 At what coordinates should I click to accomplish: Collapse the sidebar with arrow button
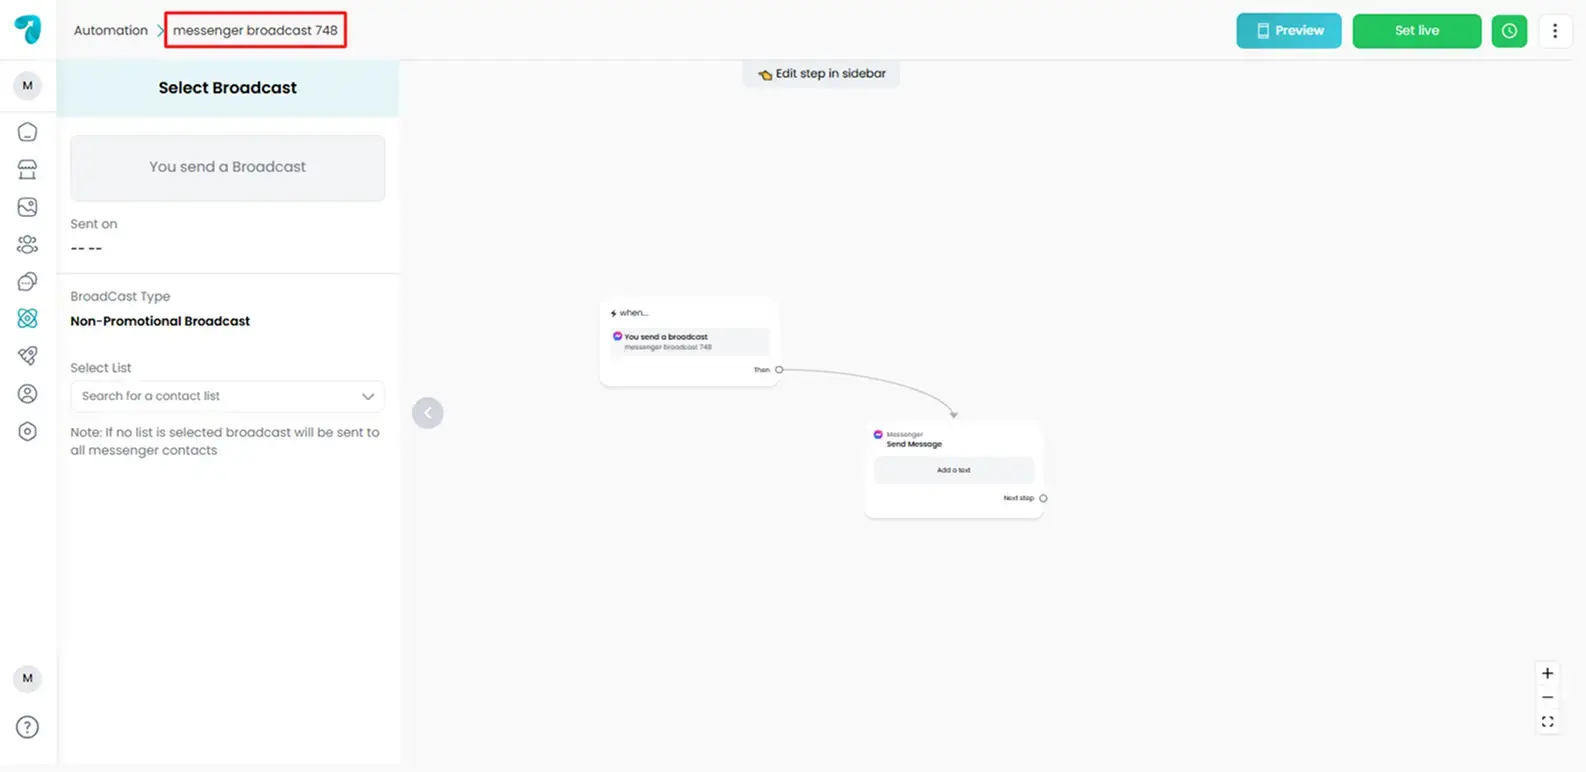point(427,413)
